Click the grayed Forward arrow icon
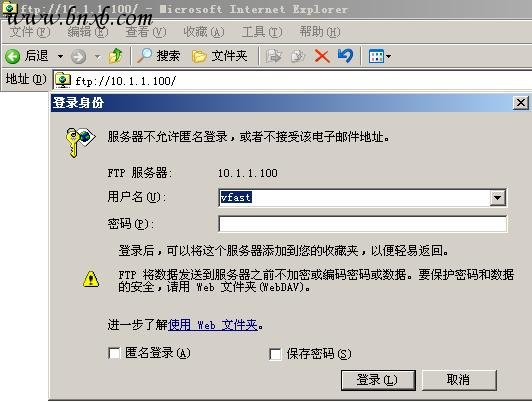The height and width of the screenshot is (402, 532). (78, 57)
